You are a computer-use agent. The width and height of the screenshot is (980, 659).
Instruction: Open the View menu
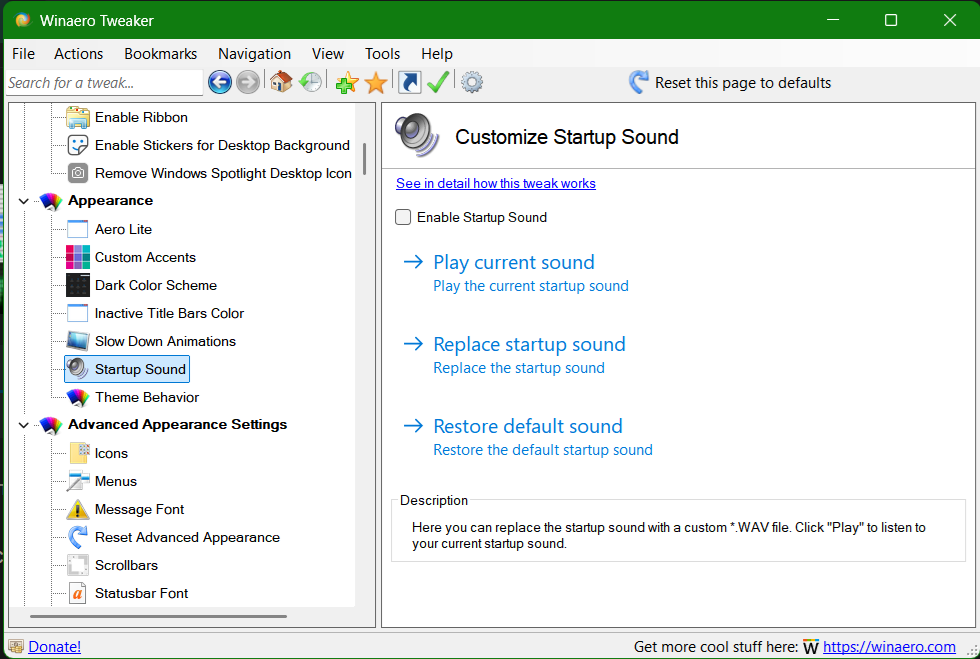tap(328, 54)
